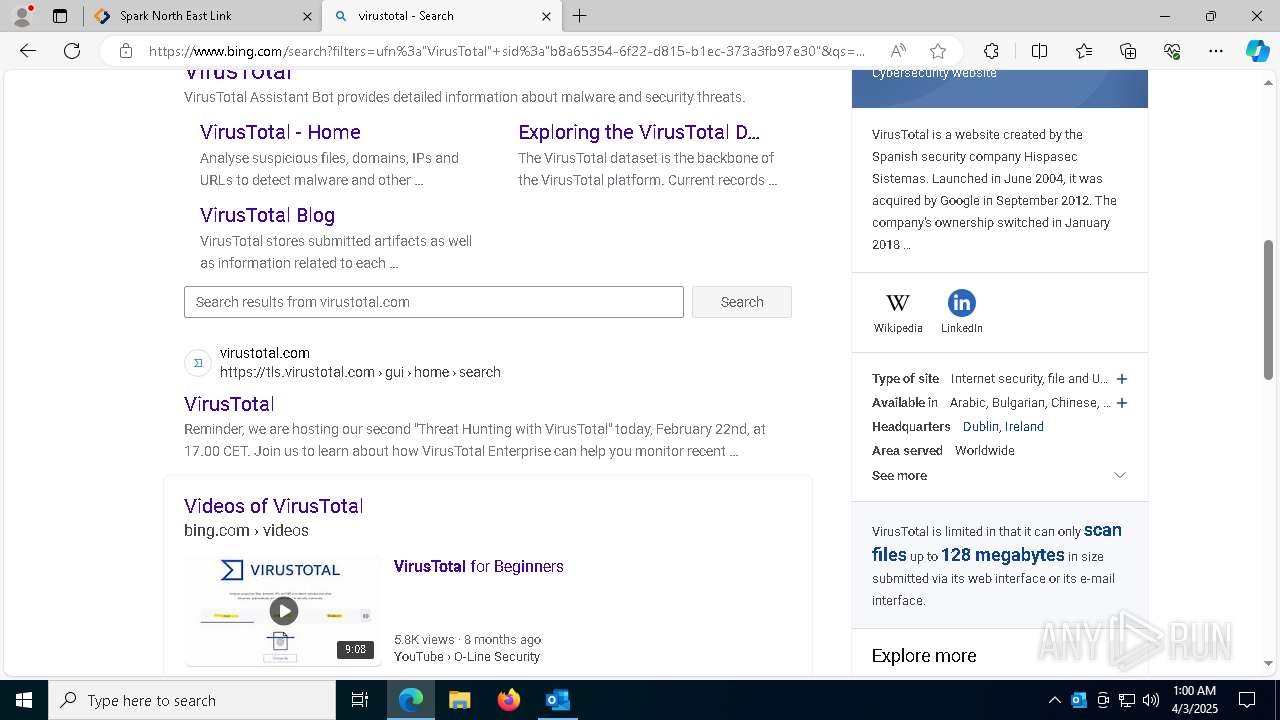
Task: Open VirusTotal for Beginners video title
Action: pos(479,566)
